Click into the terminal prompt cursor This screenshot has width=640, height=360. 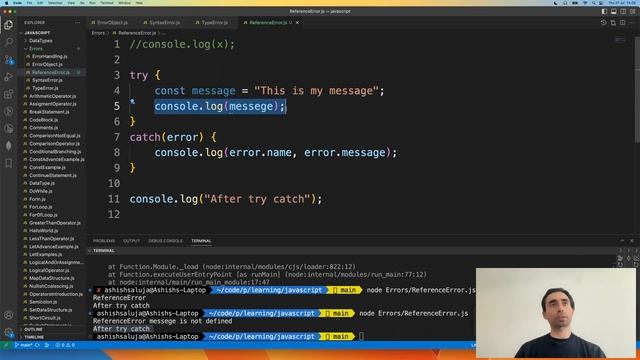pyautogui.click(x=362, y=337)
